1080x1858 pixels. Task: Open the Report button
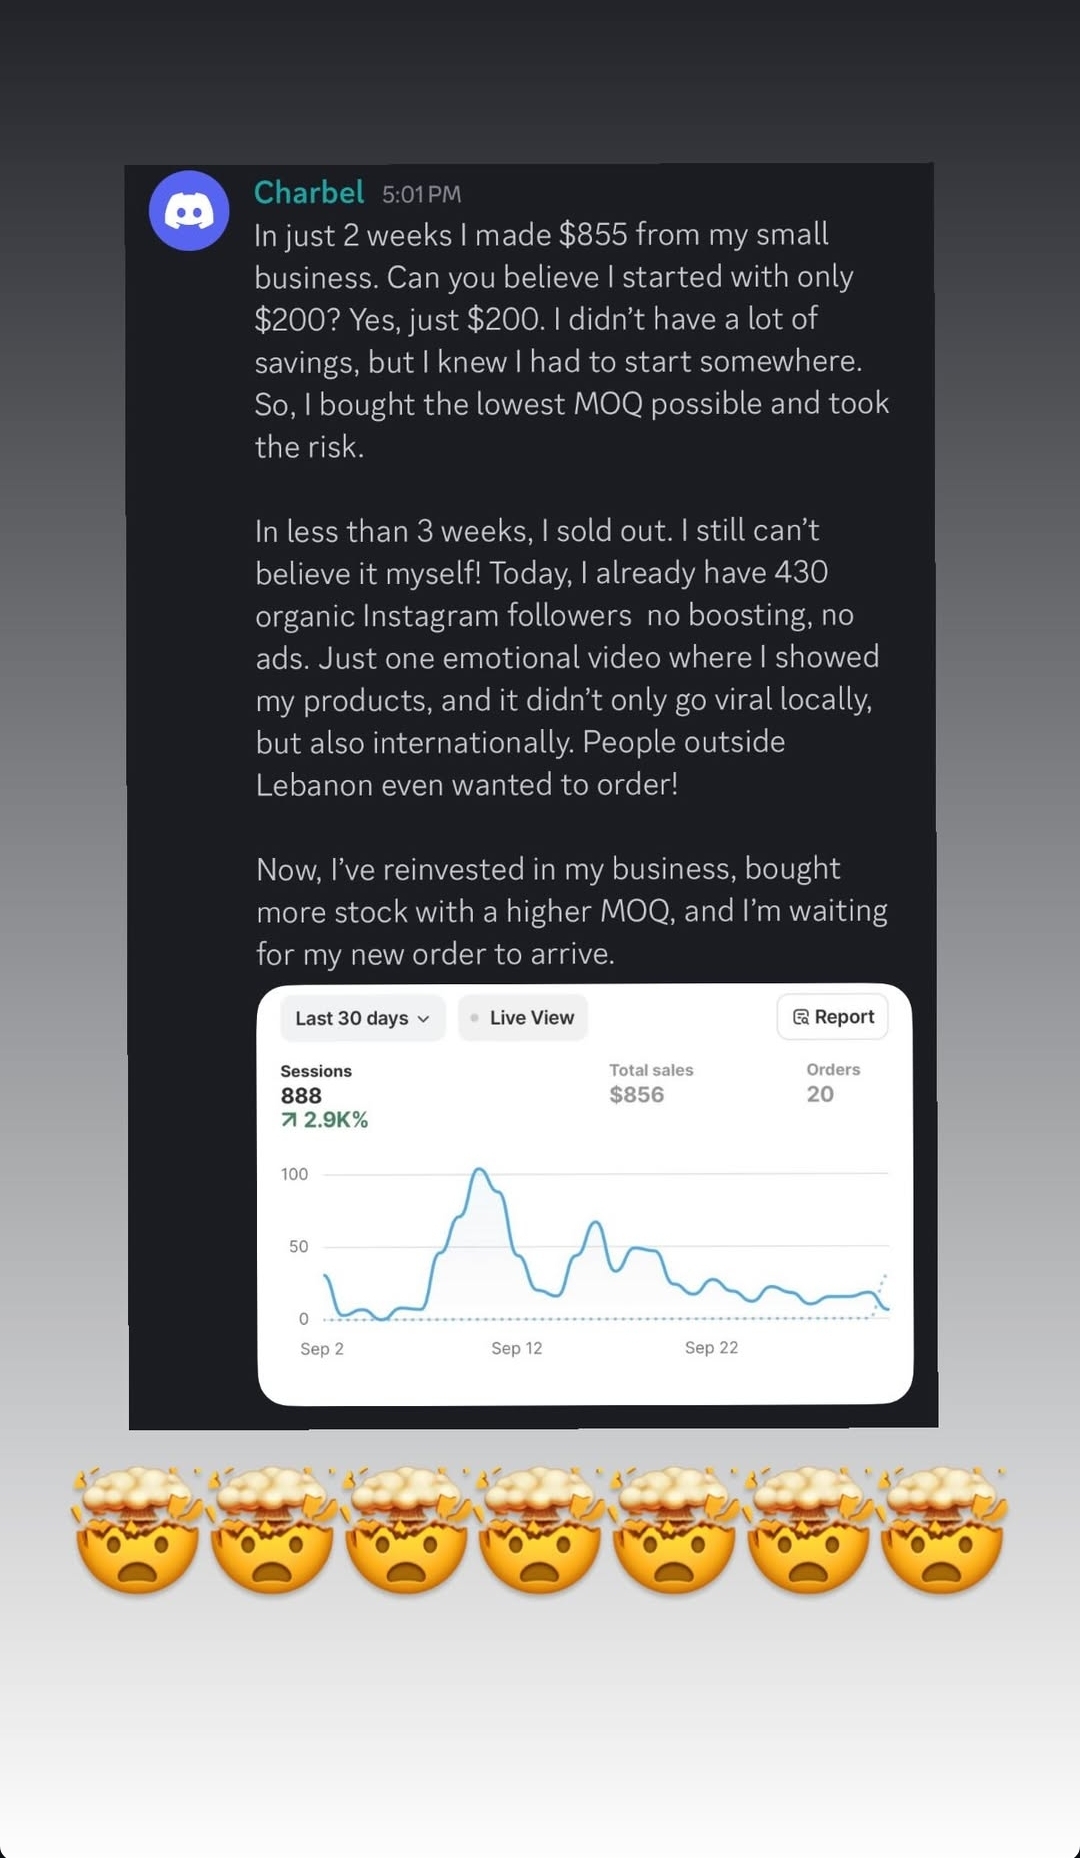pos(832,1017)
